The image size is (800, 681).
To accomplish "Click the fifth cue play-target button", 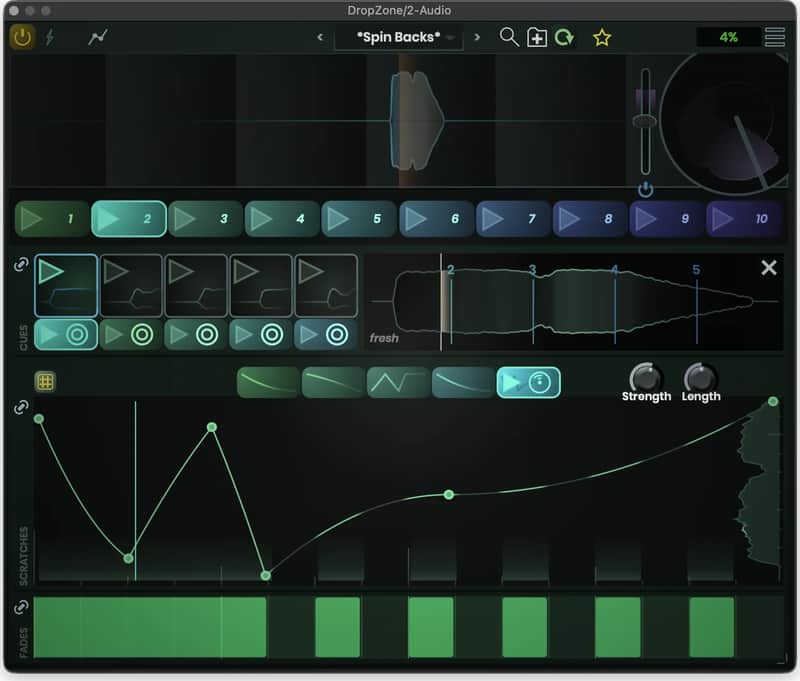I will click(326, 335).
